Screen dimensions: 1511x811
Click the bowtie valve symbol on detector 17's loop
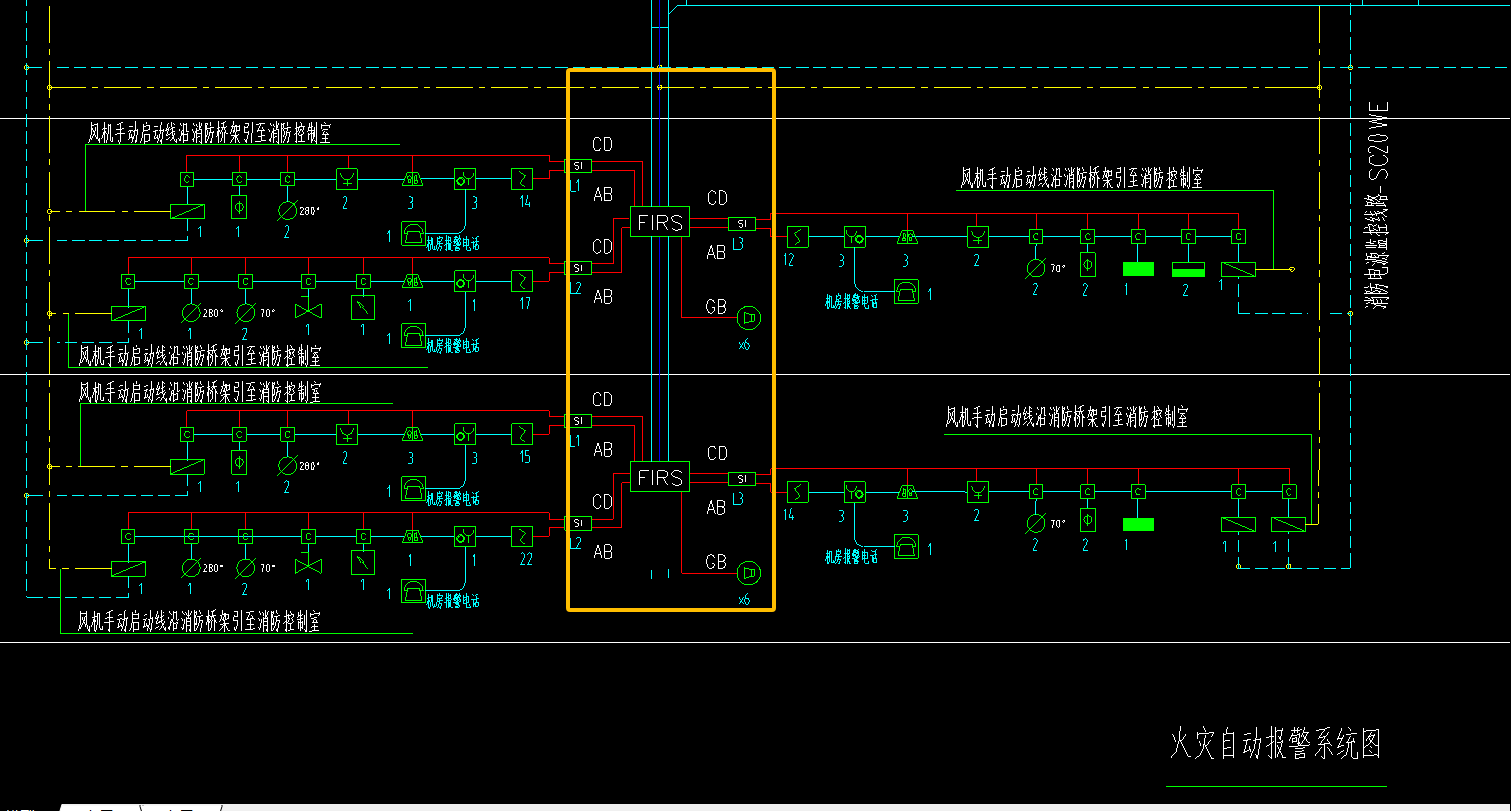tap(308, 312)
